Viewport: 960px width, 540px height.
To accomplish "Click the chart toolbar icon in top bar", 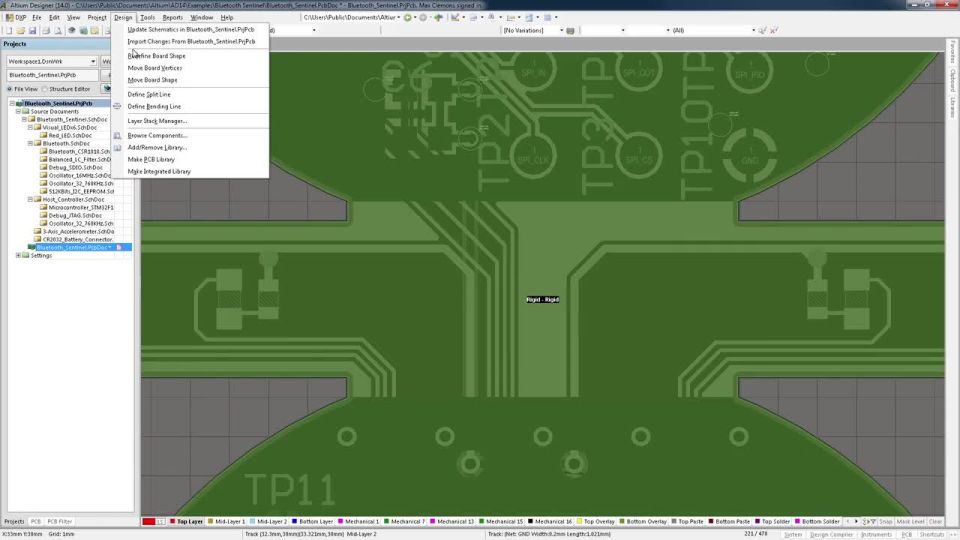I will pyautogui.click(x=455, y=18).
